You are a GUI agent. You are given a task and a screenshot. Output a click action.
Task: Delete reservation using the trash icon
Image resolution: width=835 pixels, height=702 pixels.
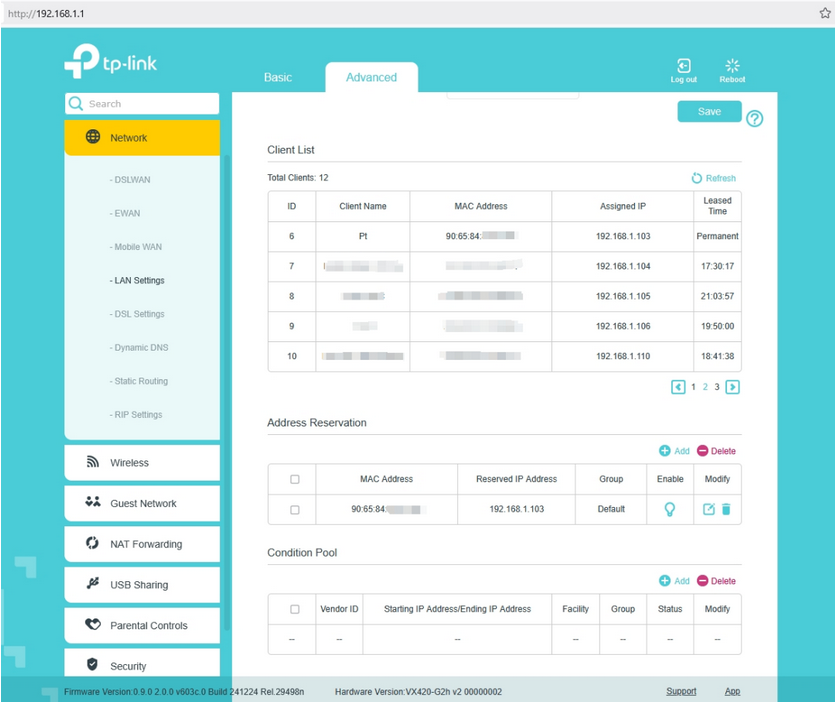tap(726, 509)
